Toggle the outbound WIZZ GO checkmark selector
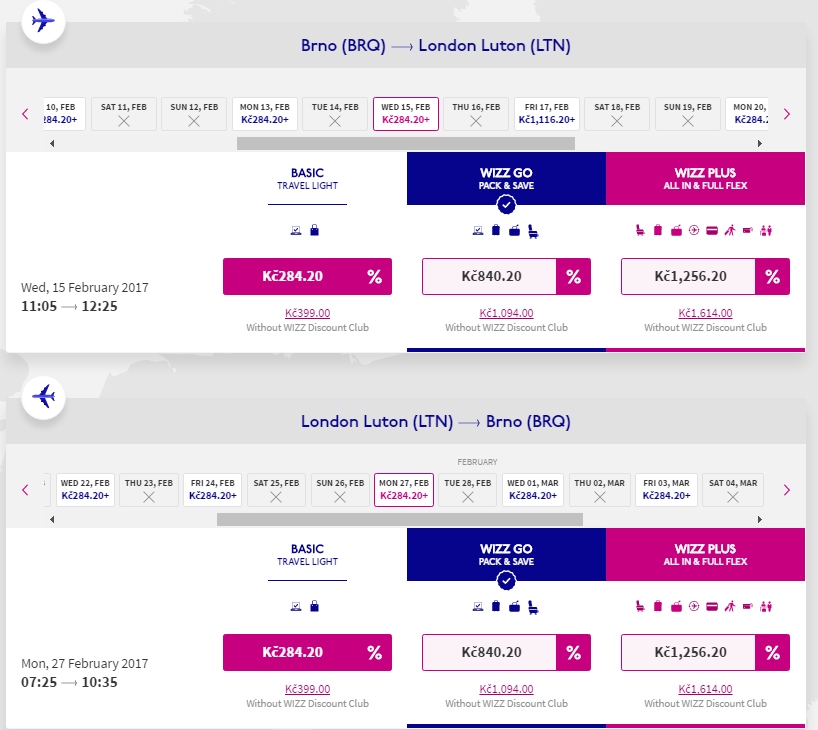The width and height of the screenshot is (818, 730). [506, 205]
